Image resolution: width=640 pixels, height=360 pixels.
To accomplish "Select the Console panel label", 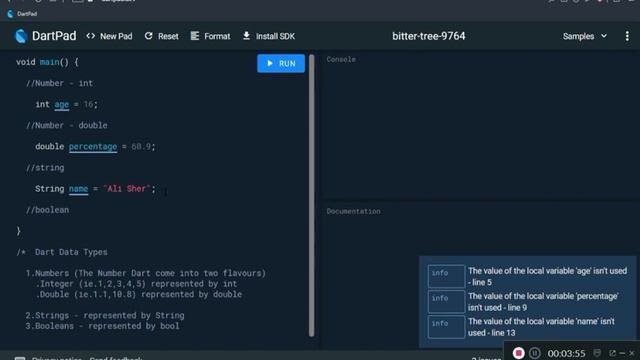I will [341, 60].
